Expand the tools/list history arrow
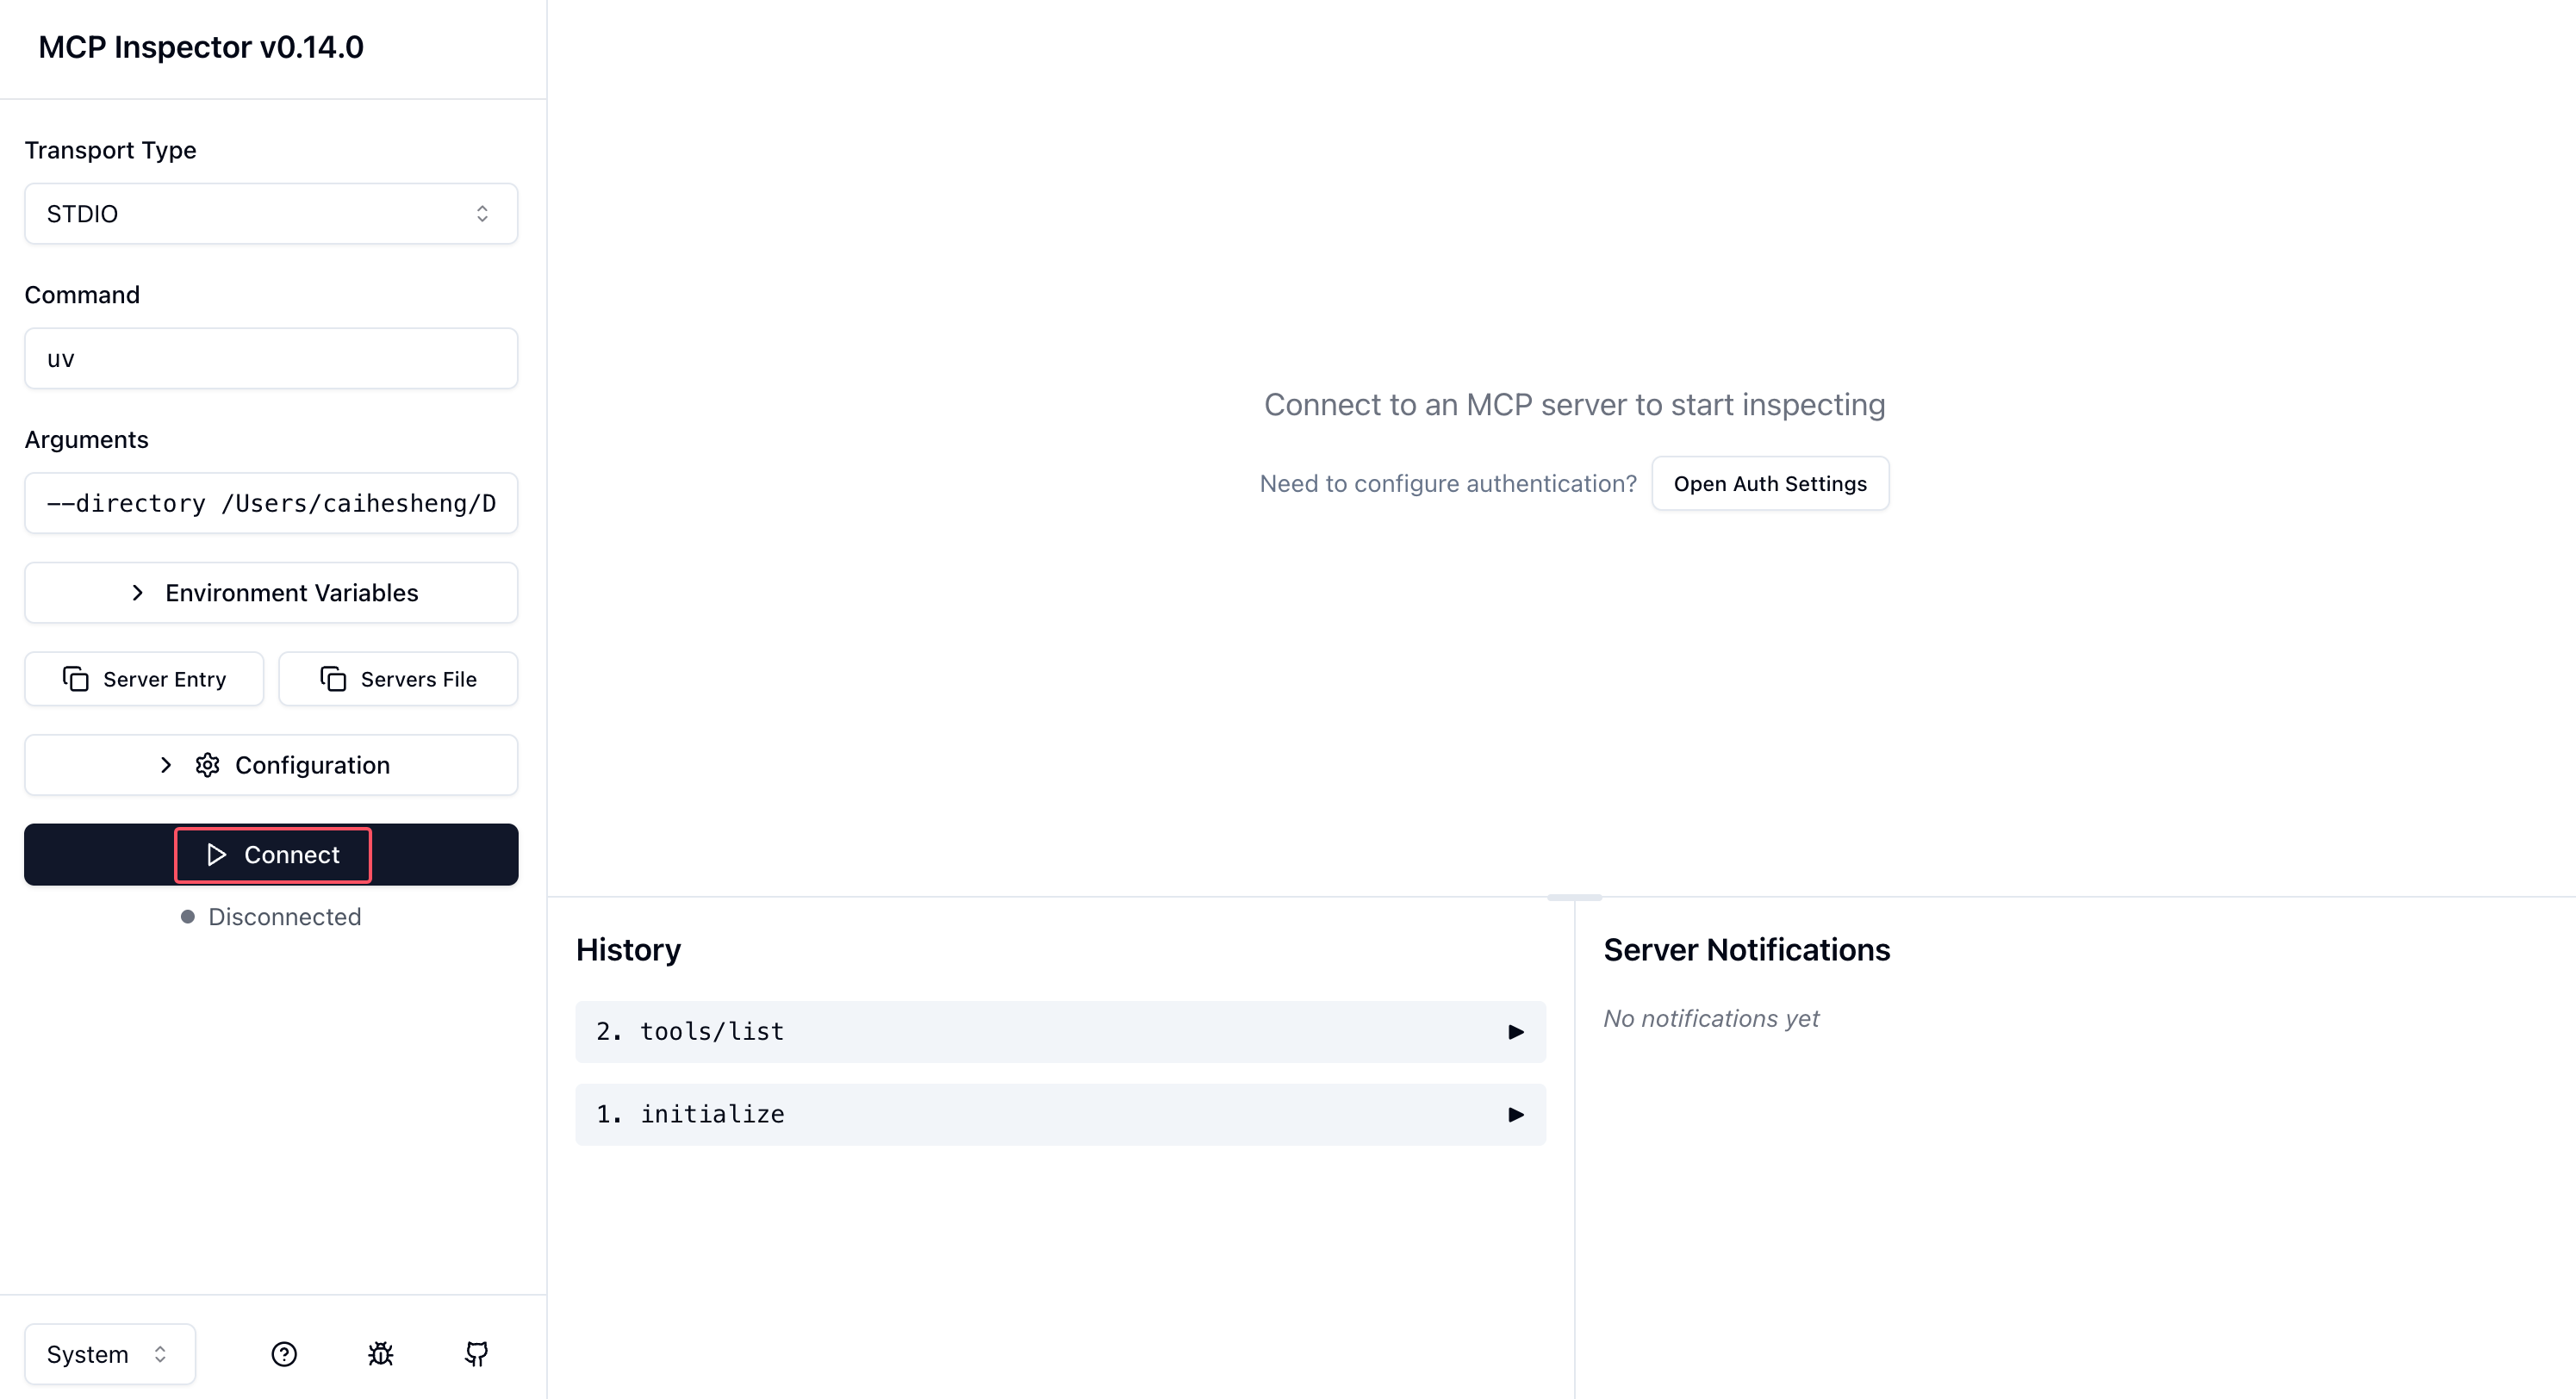This screenshot has height=1399, width=2576. [1516, 1032]
